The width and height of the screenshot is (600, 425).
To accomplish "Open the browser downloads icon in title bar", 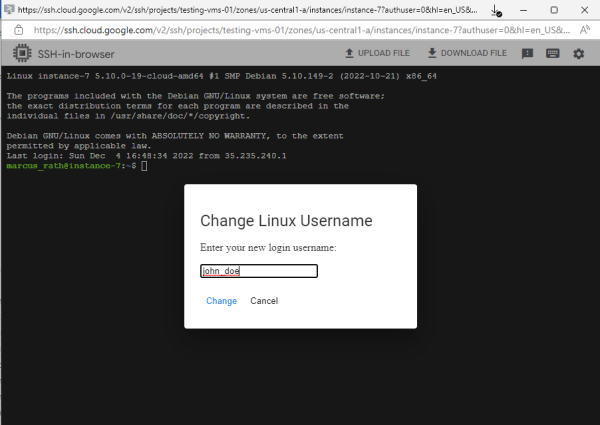I will pos(496,10).
